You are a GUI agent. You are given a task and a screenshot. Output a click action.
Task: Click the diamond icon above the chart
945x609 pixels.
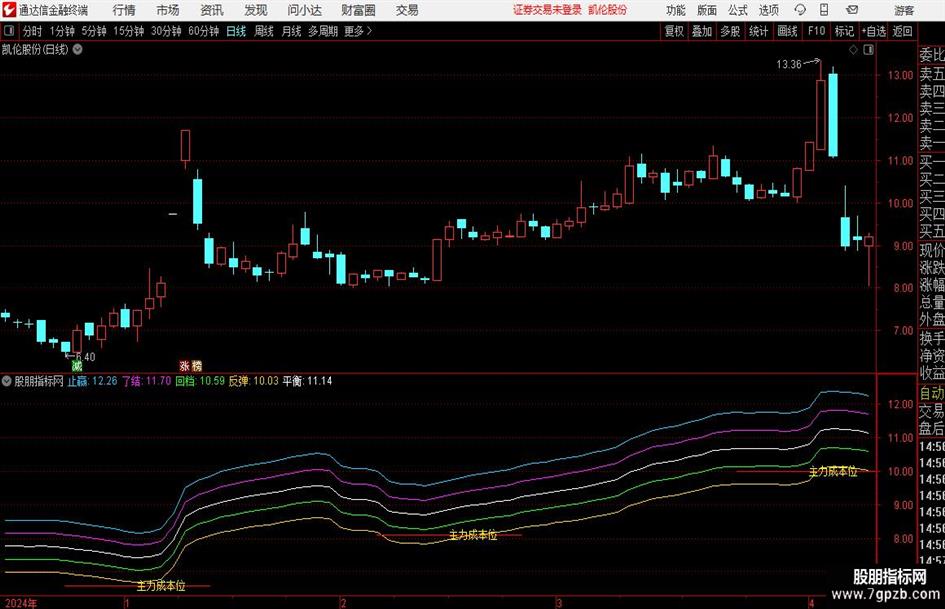(x=853, y=50)
